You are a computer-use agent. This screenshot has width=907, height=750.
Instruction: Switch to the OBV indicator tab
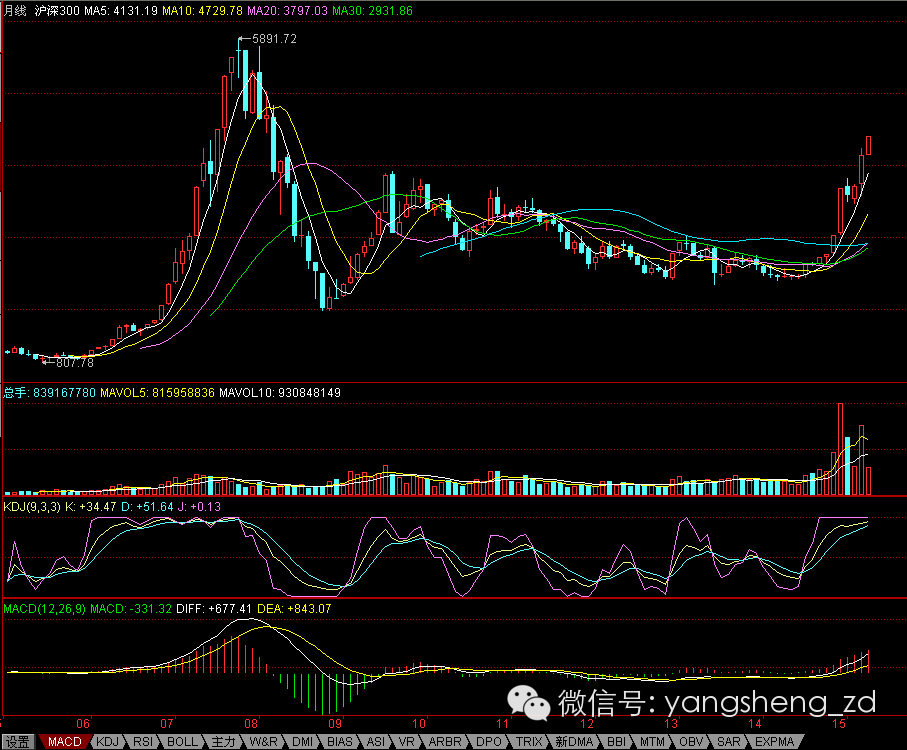(x=691, y=742)
